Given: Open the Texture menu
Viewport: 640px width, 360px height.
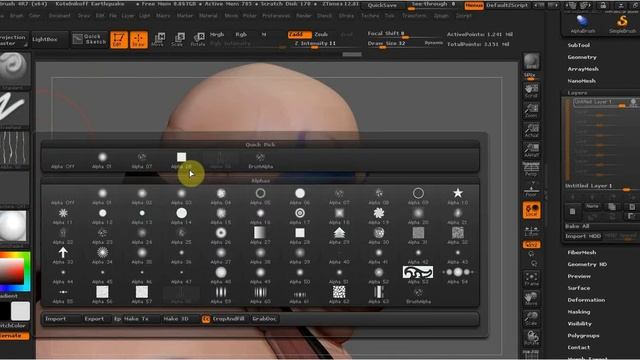Looking at the screenshot, I should pos(370,16).
